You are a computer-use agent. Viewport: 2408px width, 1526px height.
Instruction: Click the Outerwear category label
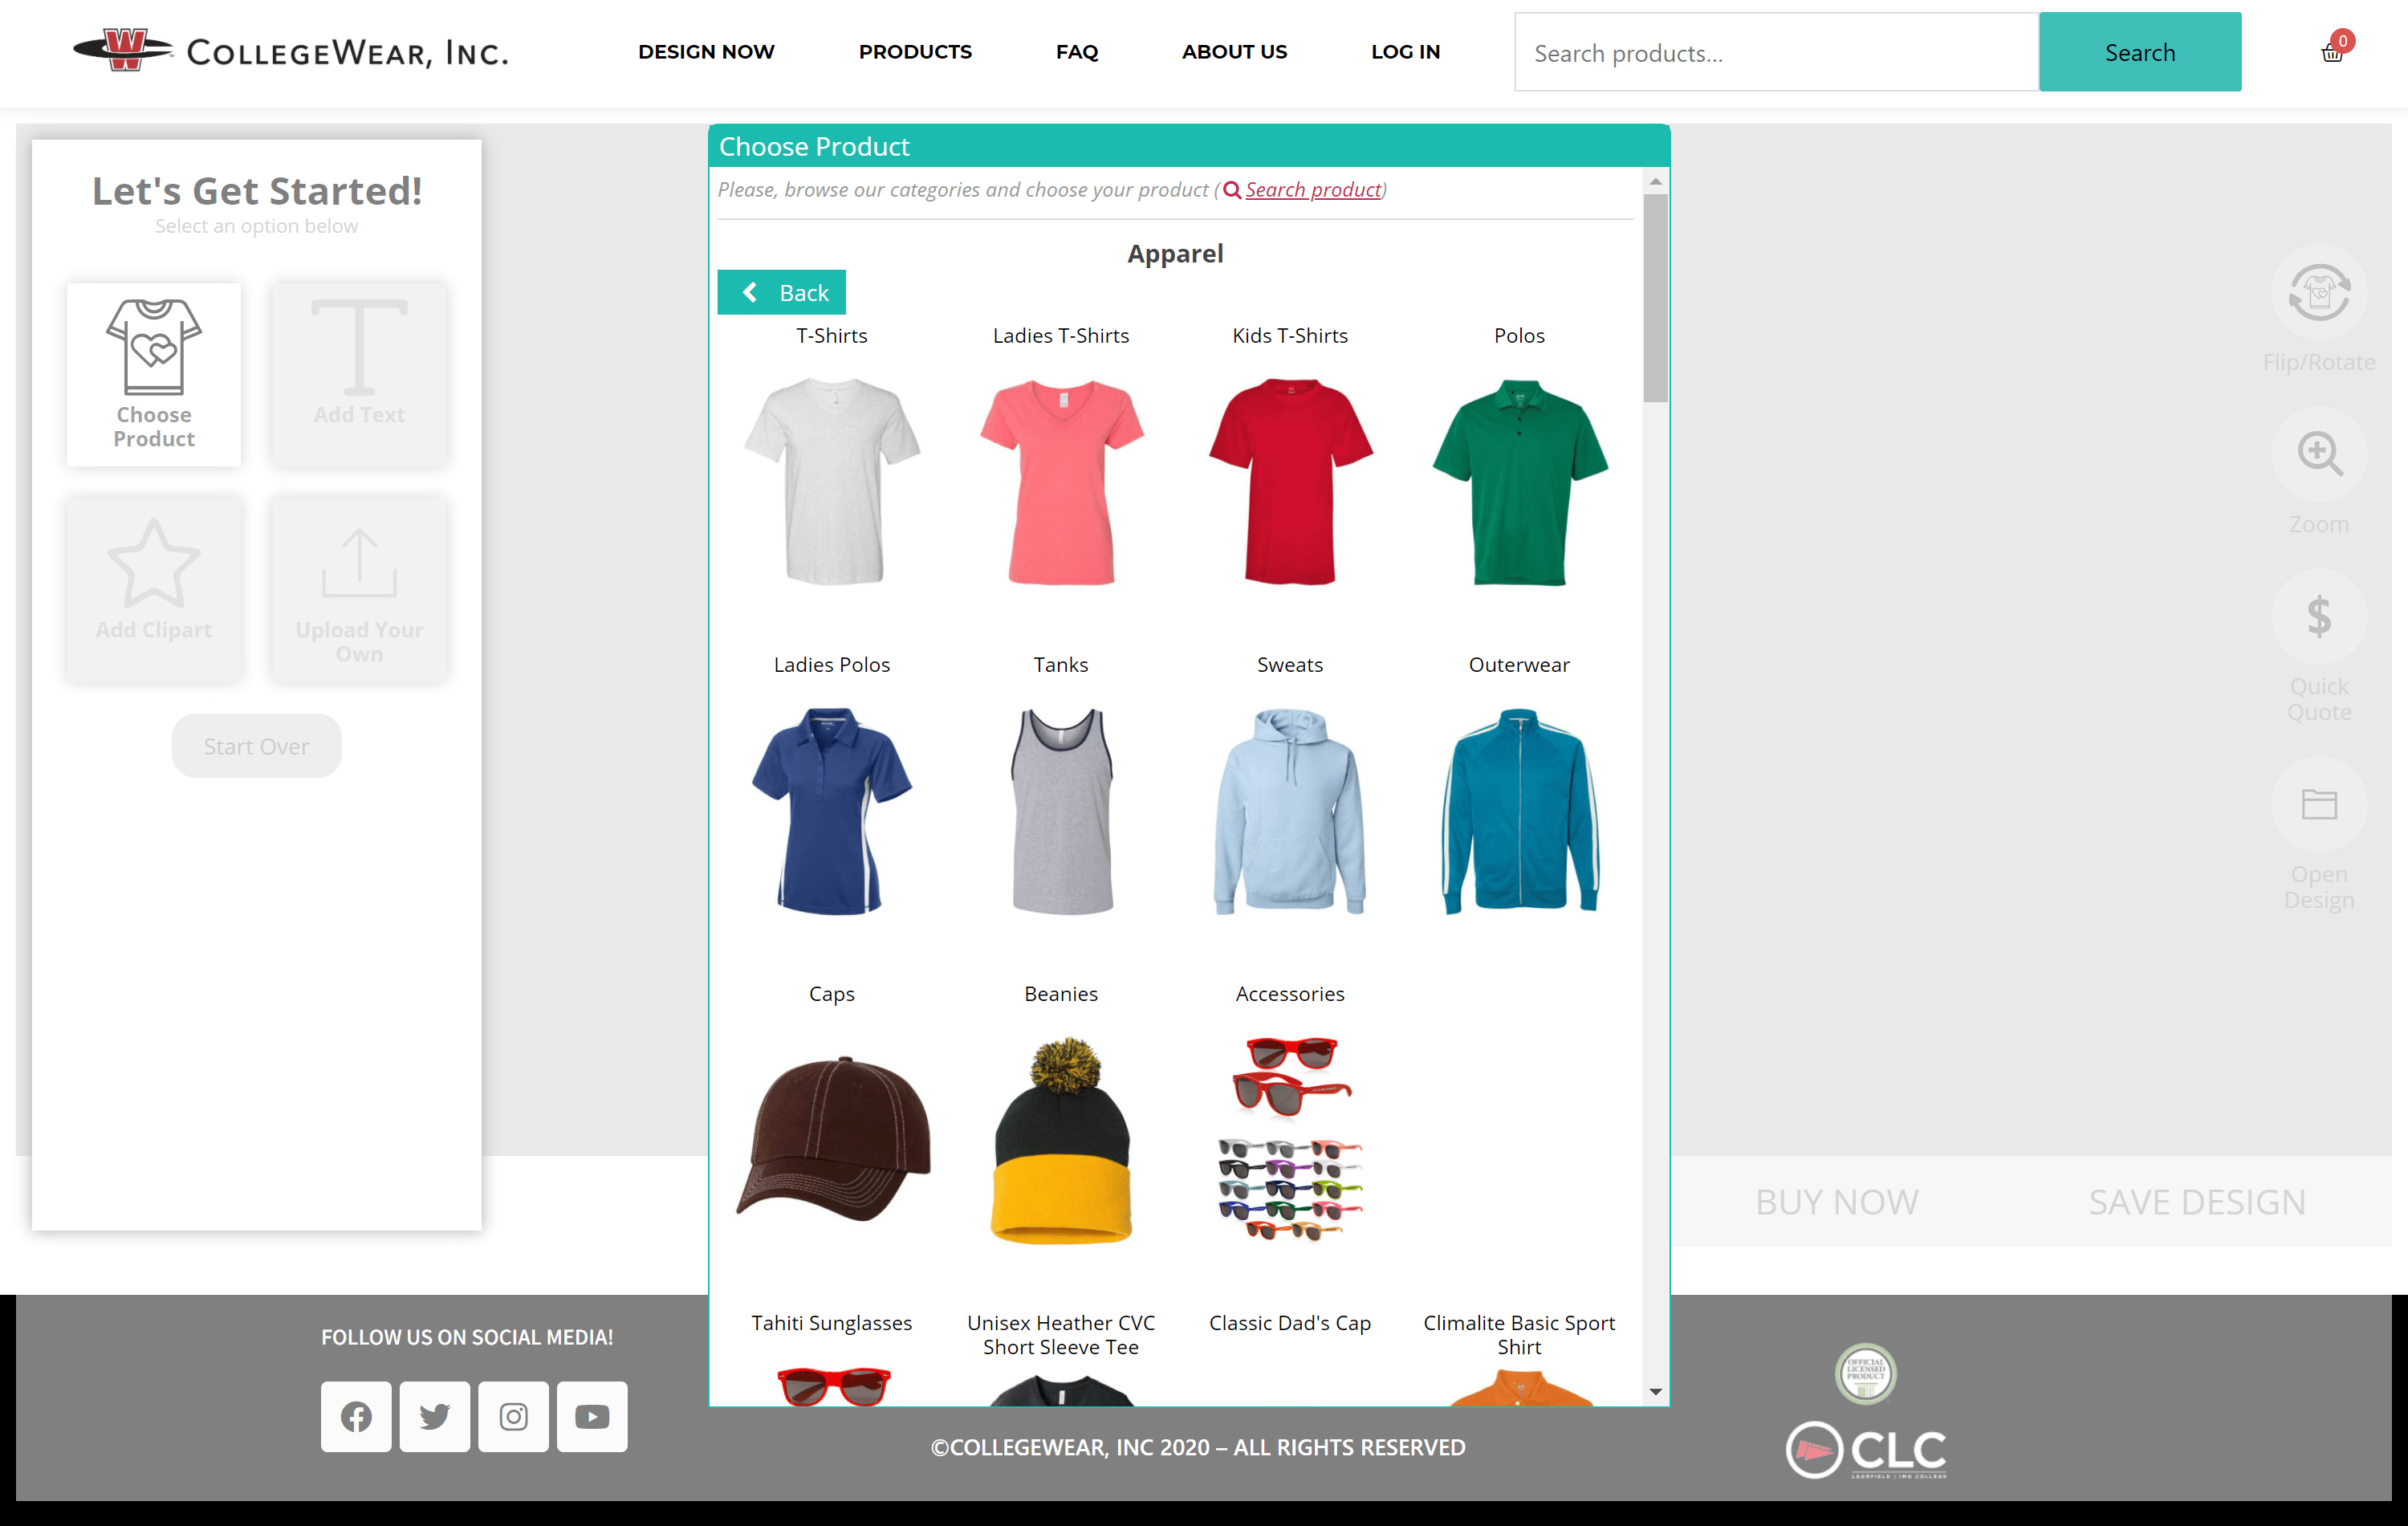pos(1519,664)
